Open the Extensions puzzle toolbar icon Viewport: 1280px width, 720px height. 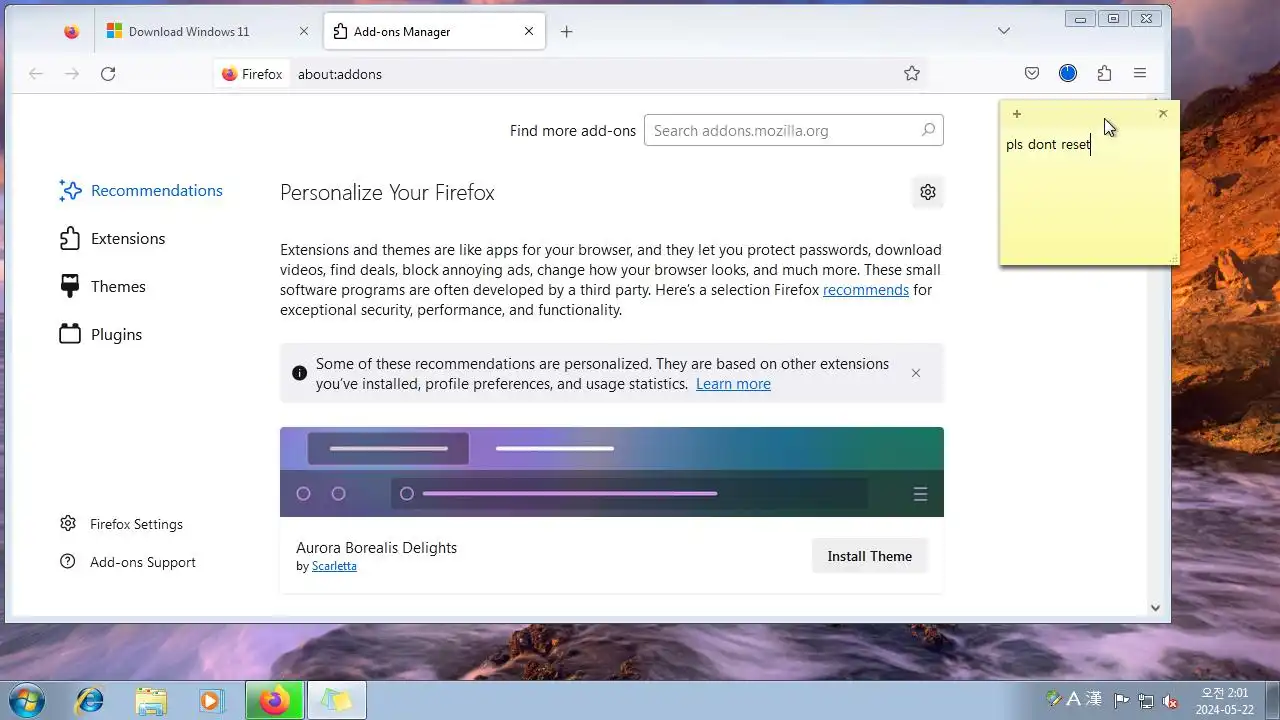1104,73
